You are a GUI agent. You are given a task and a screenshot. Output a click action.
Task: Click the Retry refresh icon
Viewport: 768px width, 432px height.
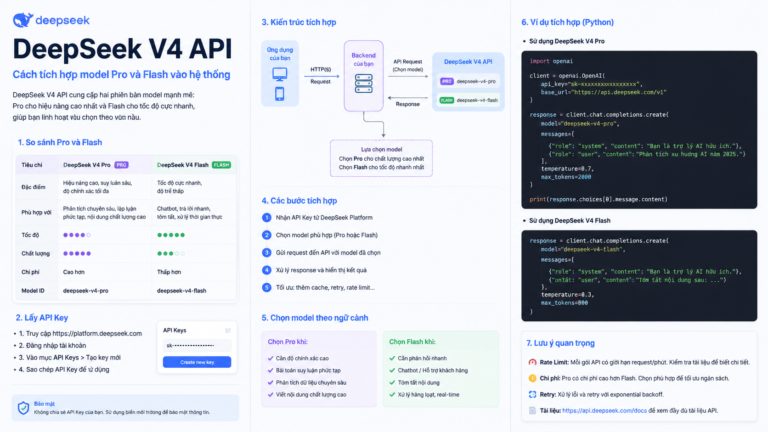(532, 394)
